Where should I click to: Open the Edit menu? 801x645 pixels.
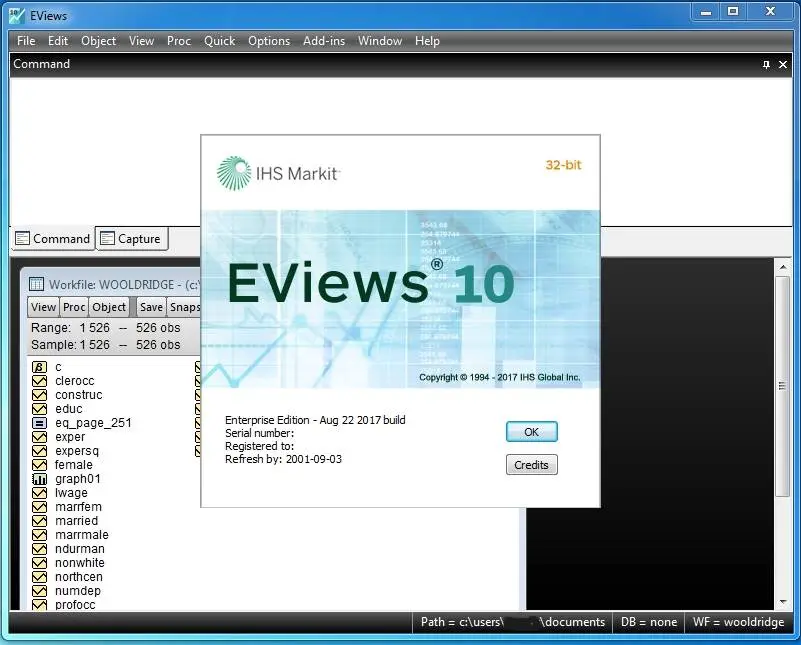pyautogui.click(x=58, y=41)
